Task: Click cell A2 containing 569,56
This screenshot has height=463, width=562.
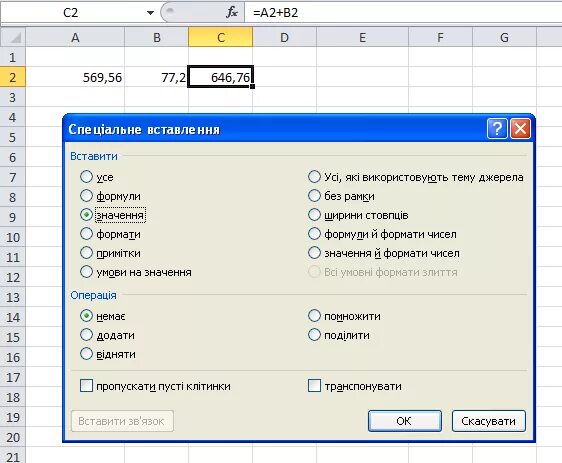Action: pos(75,77)
